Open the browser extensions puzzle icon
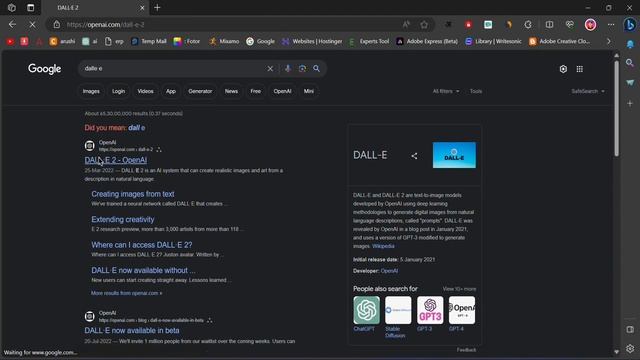Image resolution: width=640 pixels, height=360 pixels. pyautogui.click(x=528, y=24)
